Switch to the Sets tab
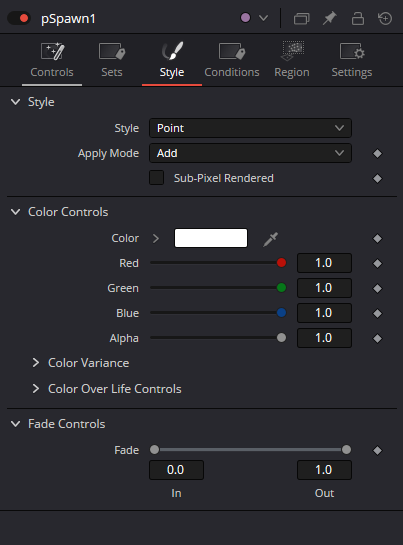This screenshot has width=403, height=545. pyautogui.click(x=112, y=60)
